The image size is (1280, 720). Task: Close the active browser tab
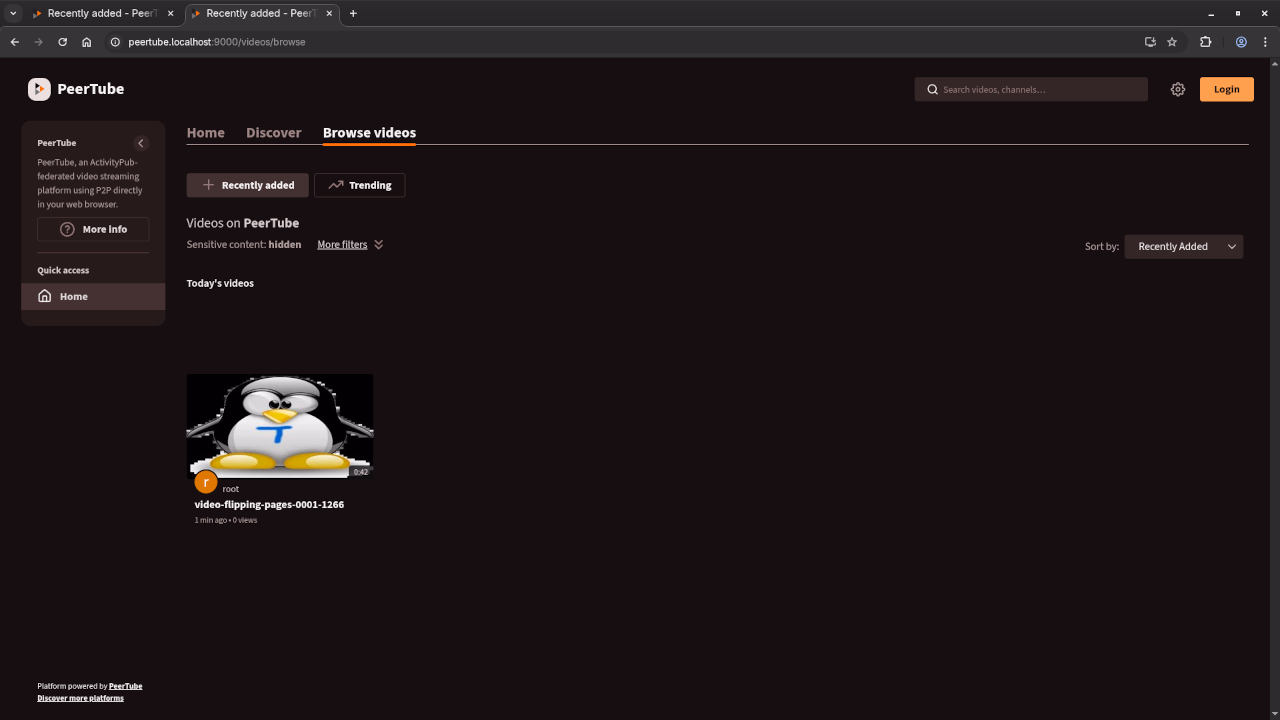point(329,14)
